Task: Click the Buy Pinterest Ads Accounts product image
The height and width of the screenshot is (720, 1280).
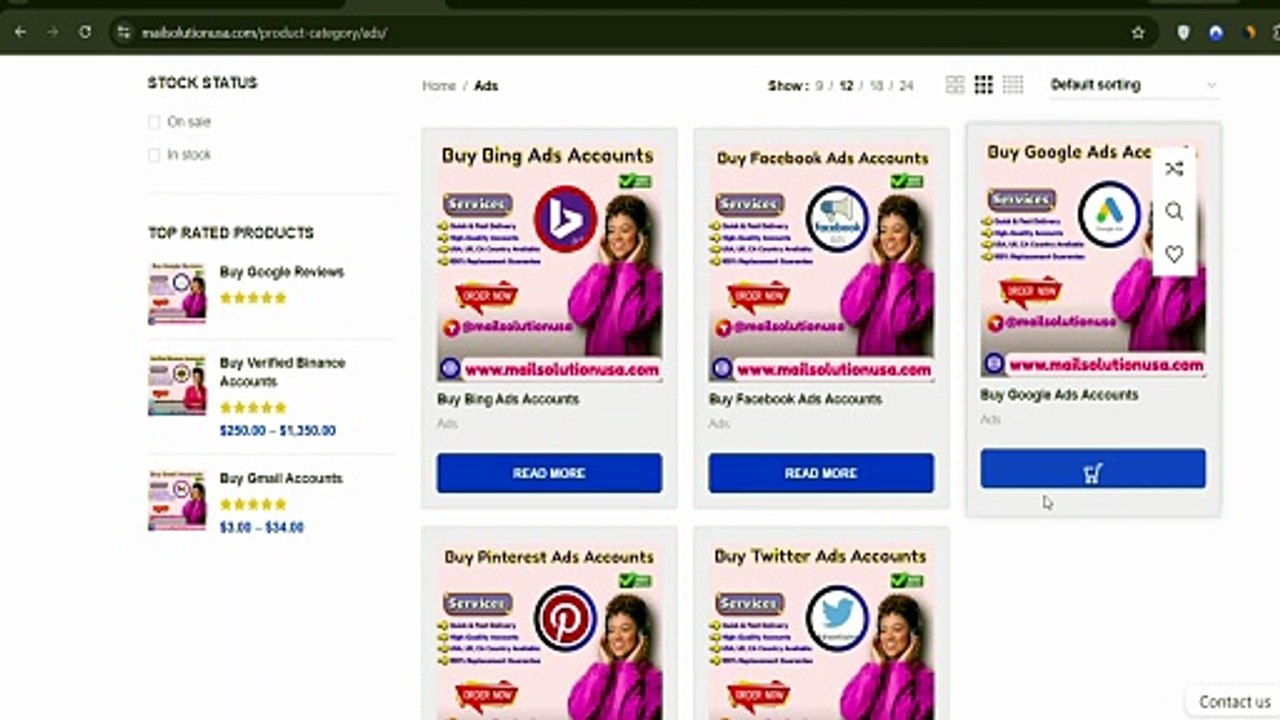Action: pos(549,631)
